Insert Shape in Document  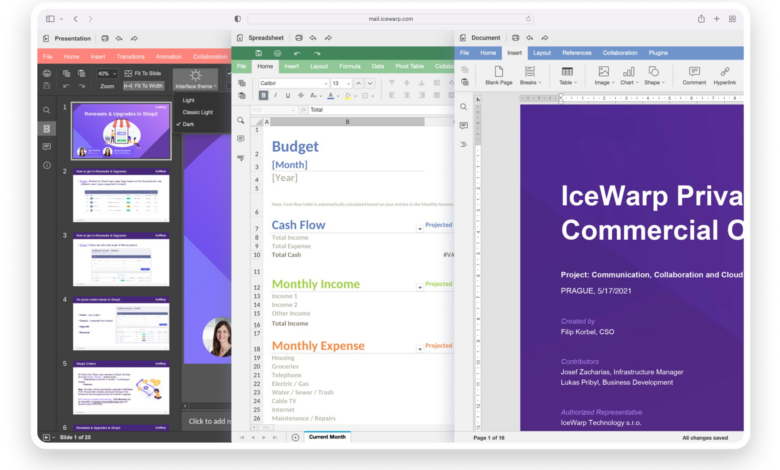tap(654, 76)
